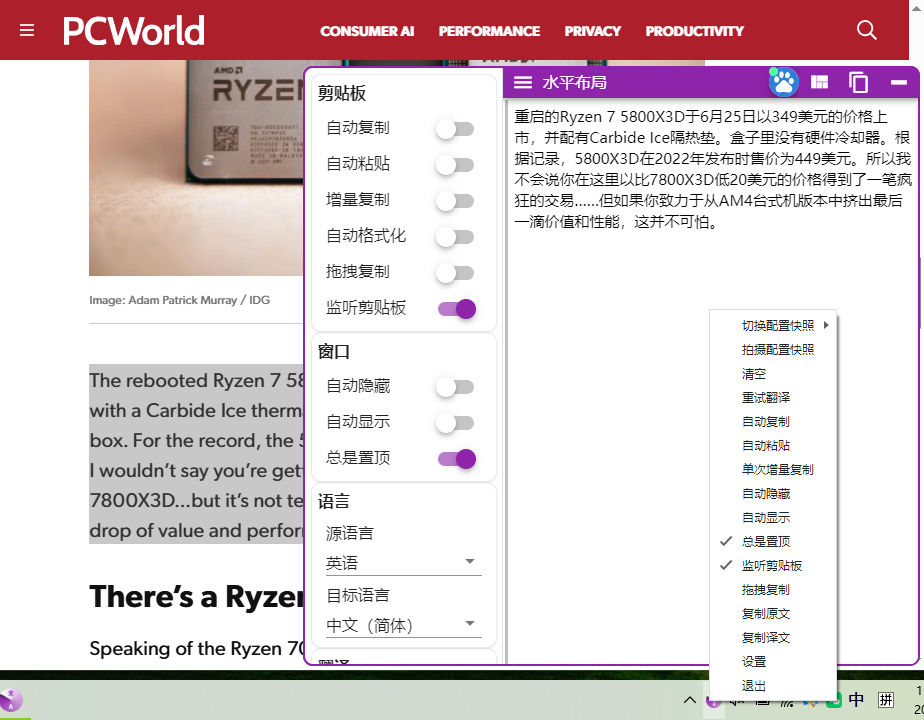Open the 目标语言 dropdown showing 中文（简体）

pyautogui.click(x=404, y=625)
